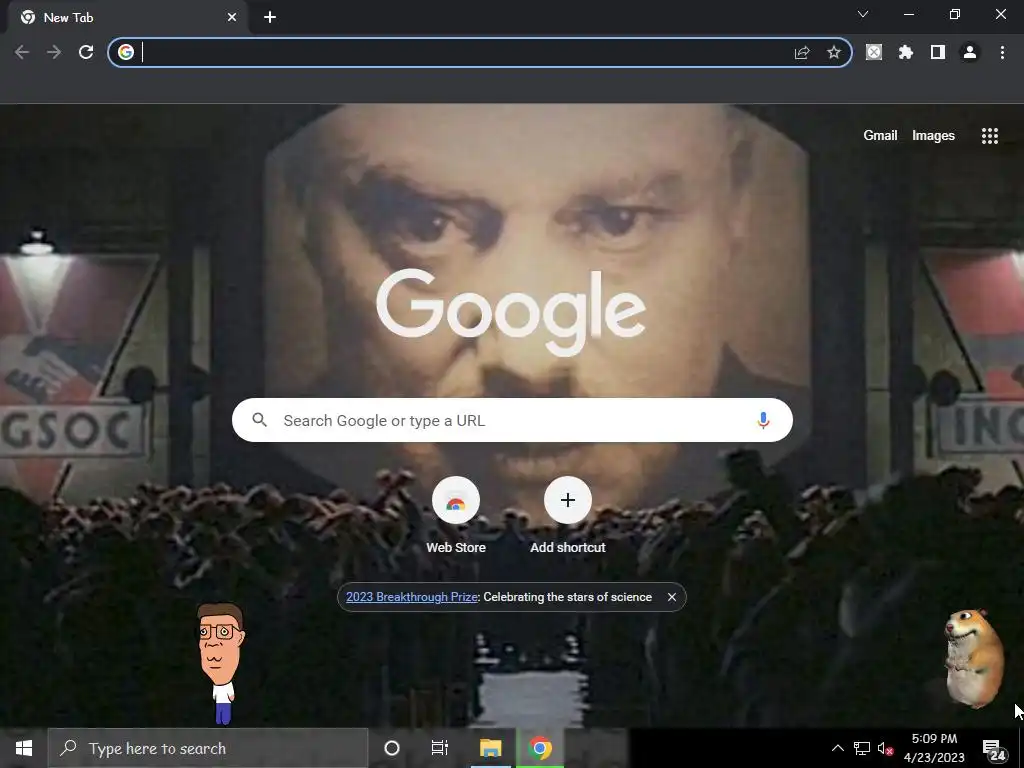The height and width of the screenshot is (768, 1024).
Task: Open a new tab with plus button
Action: pyautogui.click(x=270, y=17)
